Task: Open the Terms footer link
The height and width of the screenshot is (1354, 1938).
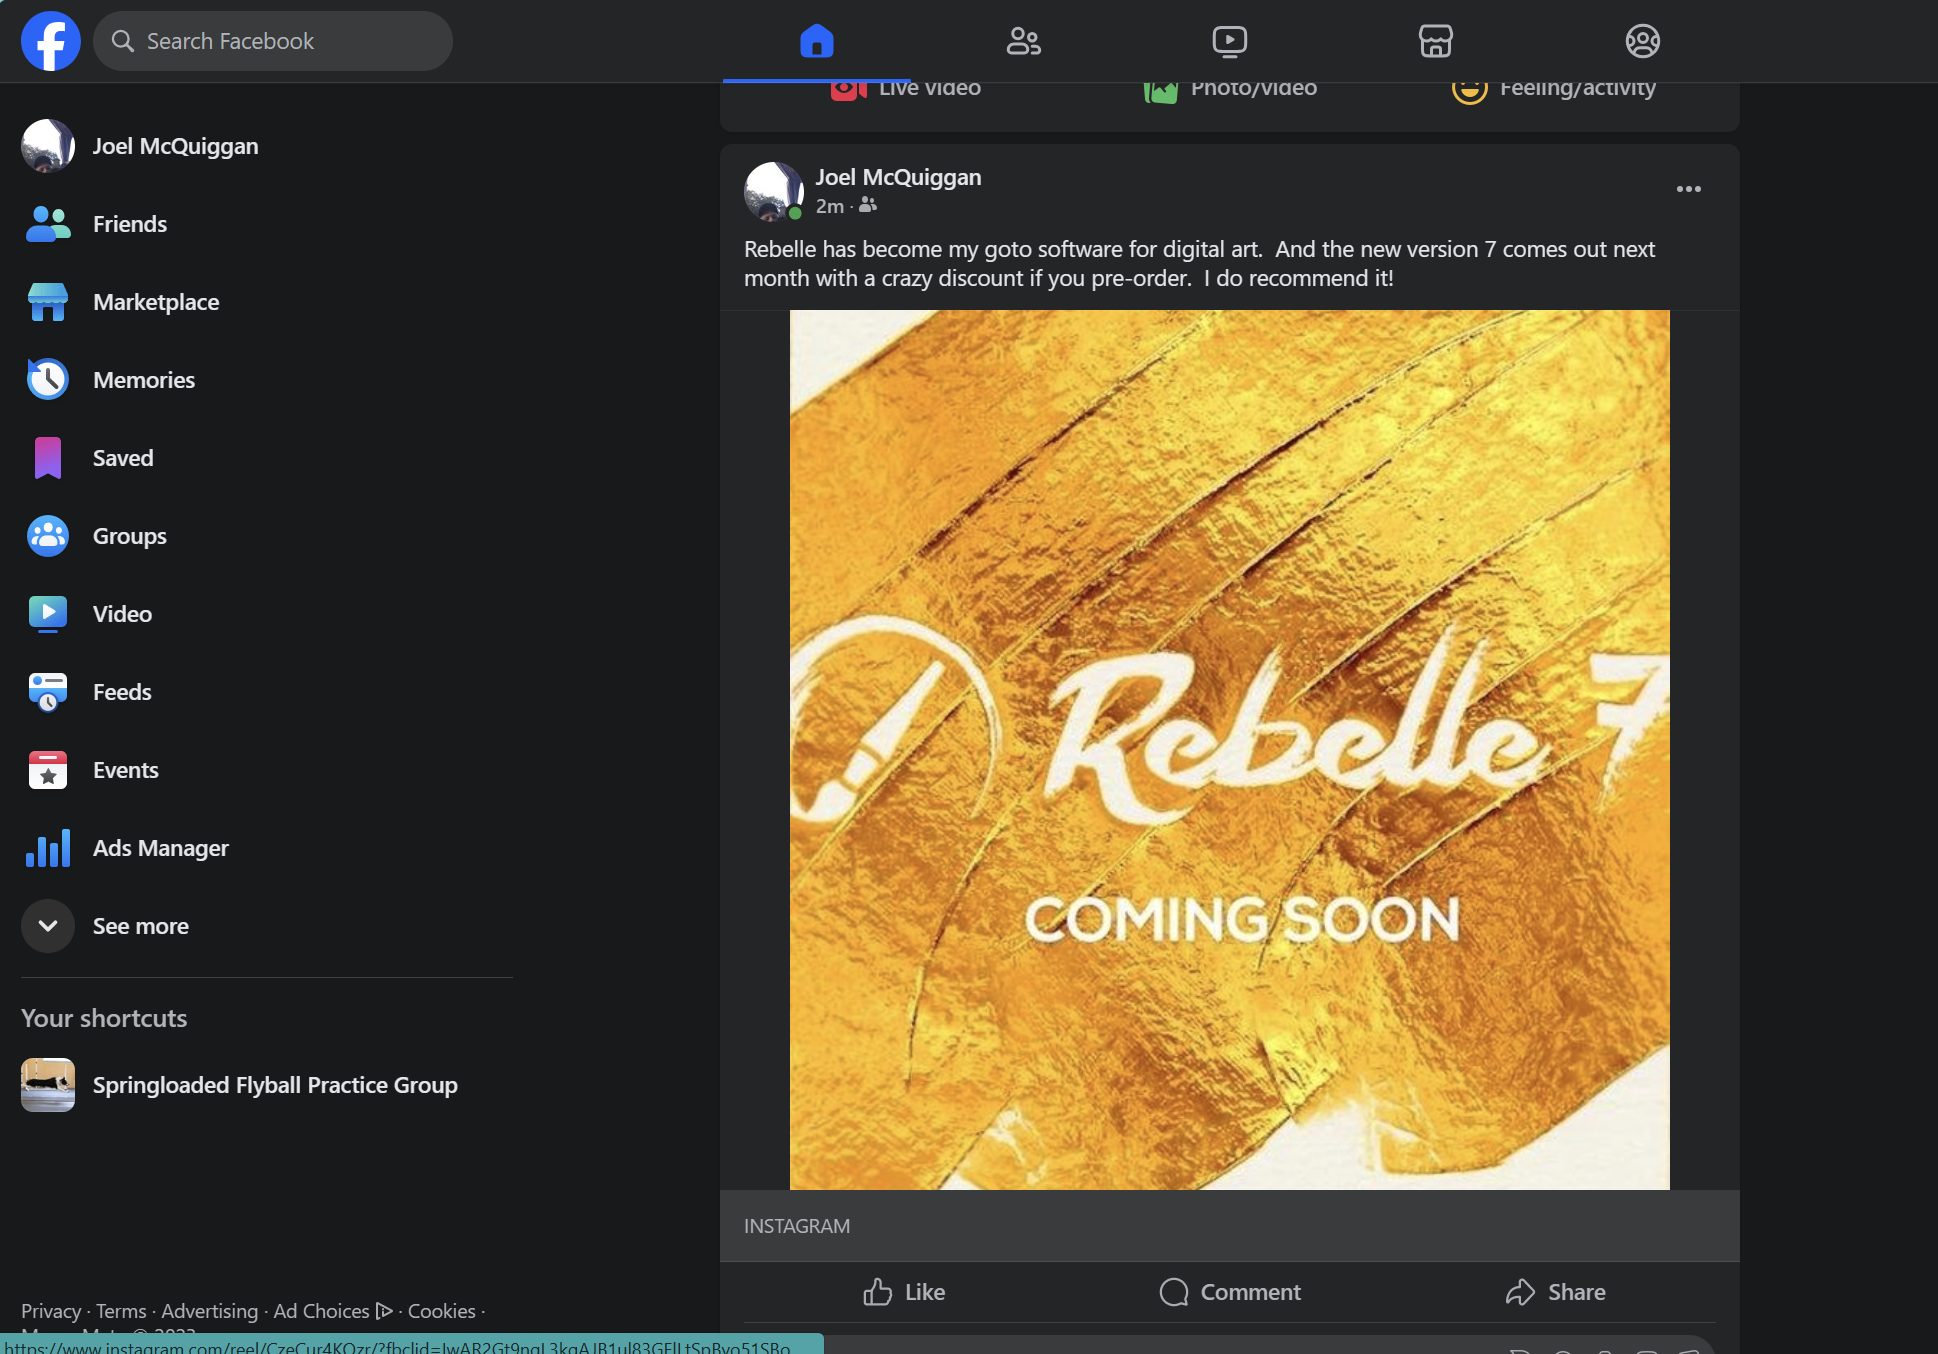Action: point(121,1311)
